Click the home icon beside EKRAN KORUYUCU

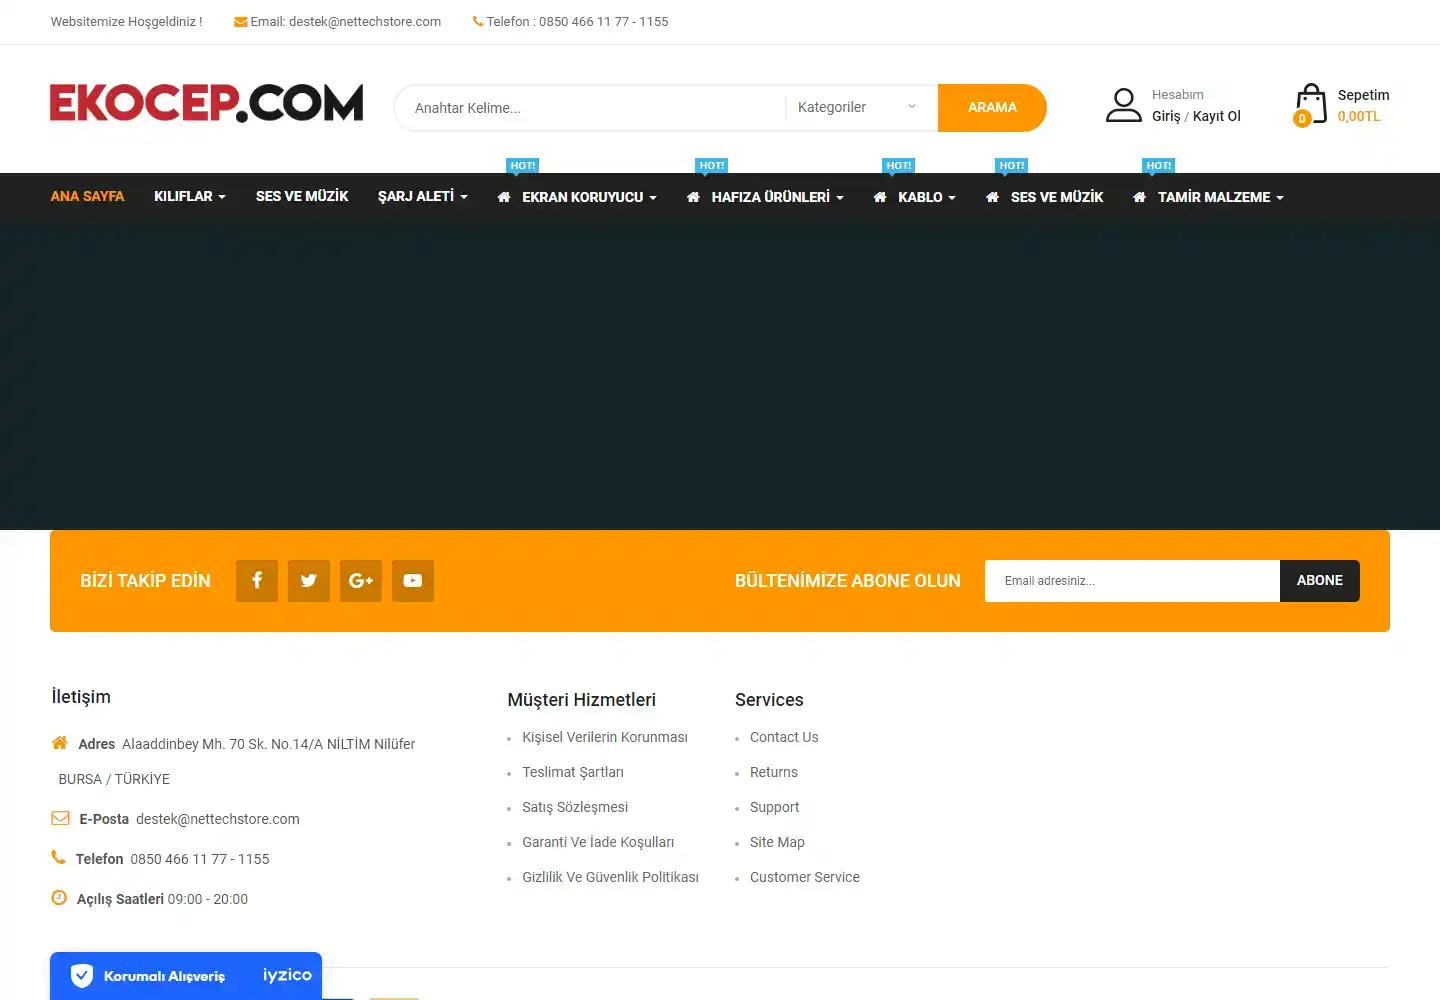504,197
